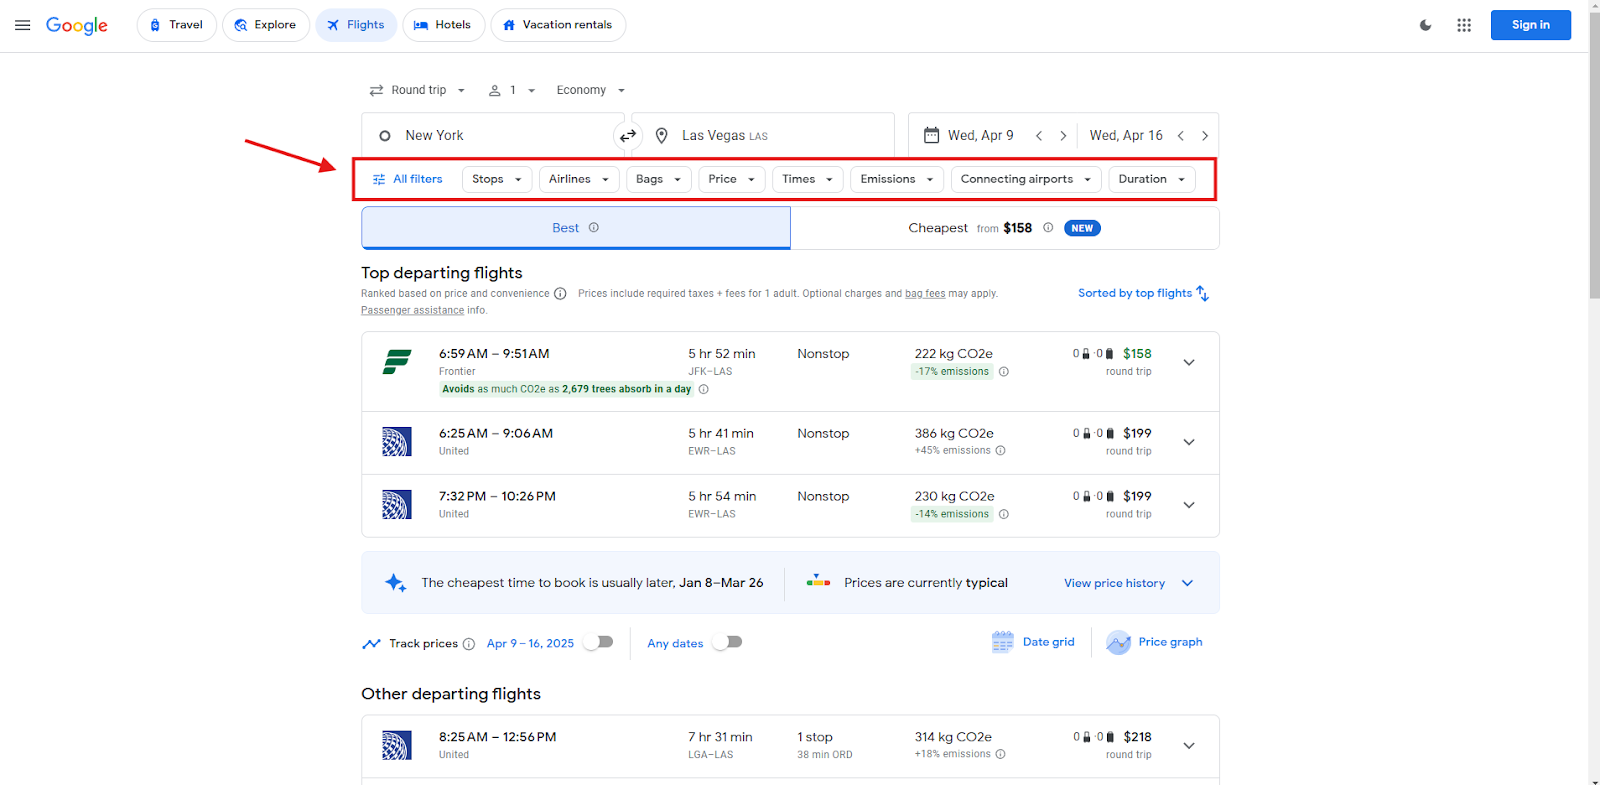1600x785 pixels.
Task: Open the departure calendar icon
Action: point(931,135)
